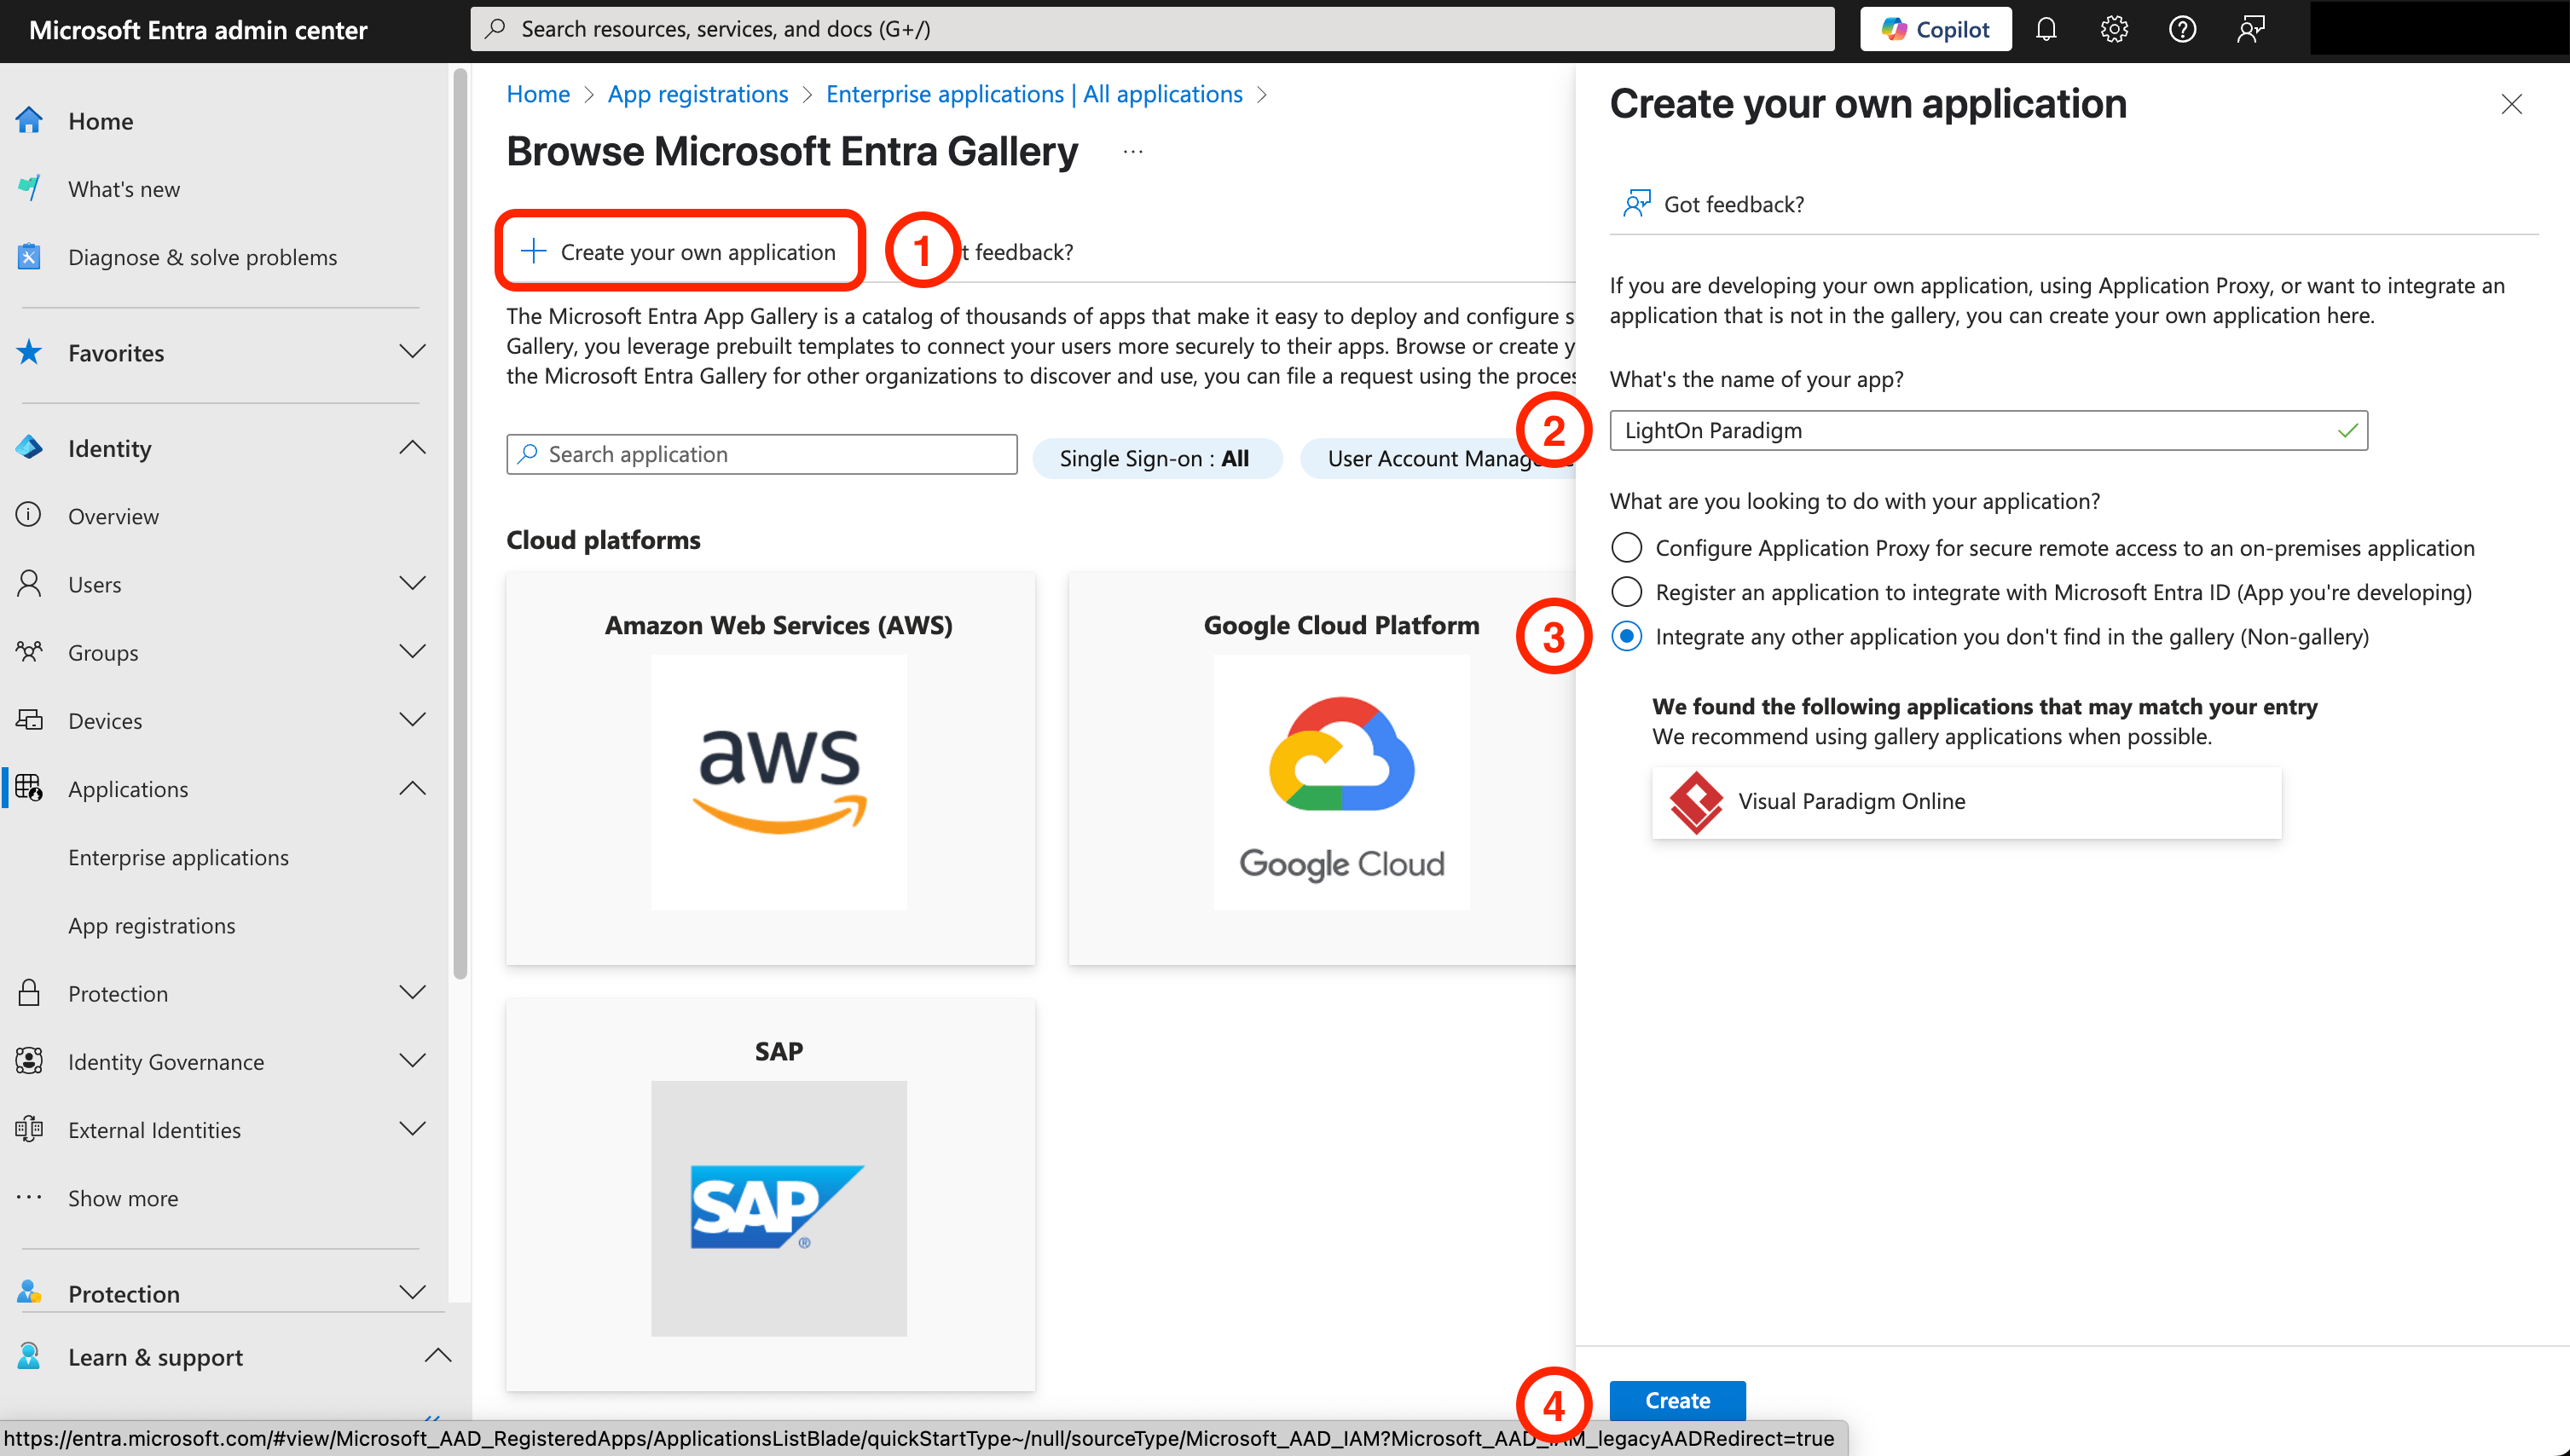The width and height of the screenshot is (2570, 1456).
Task: Select Configure Application Proxy radio option
Action: (1627, 548)
